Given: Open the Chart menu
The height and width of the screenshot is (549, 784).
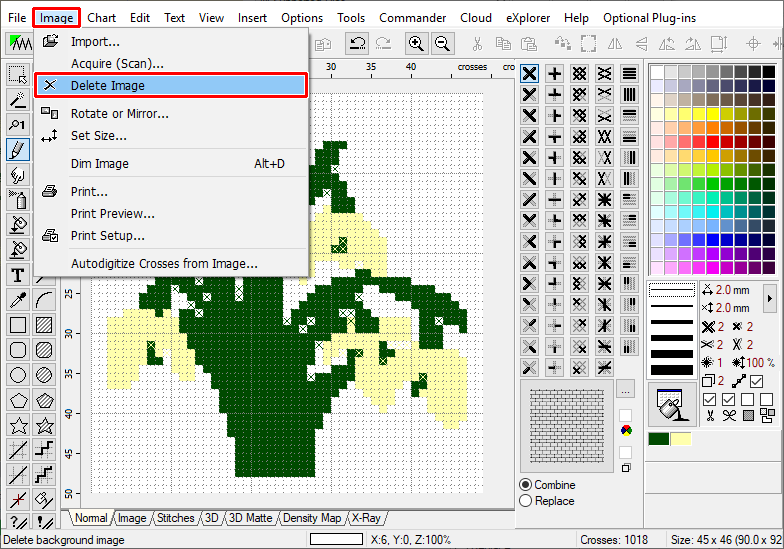Looking at the screenshot, I should pos(102,18).
